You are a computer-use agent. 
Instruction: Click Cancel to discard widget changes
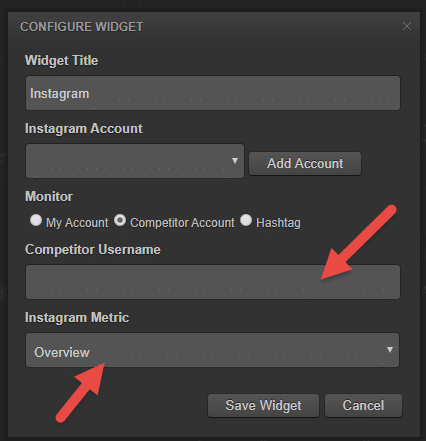[x=363, y=406]
